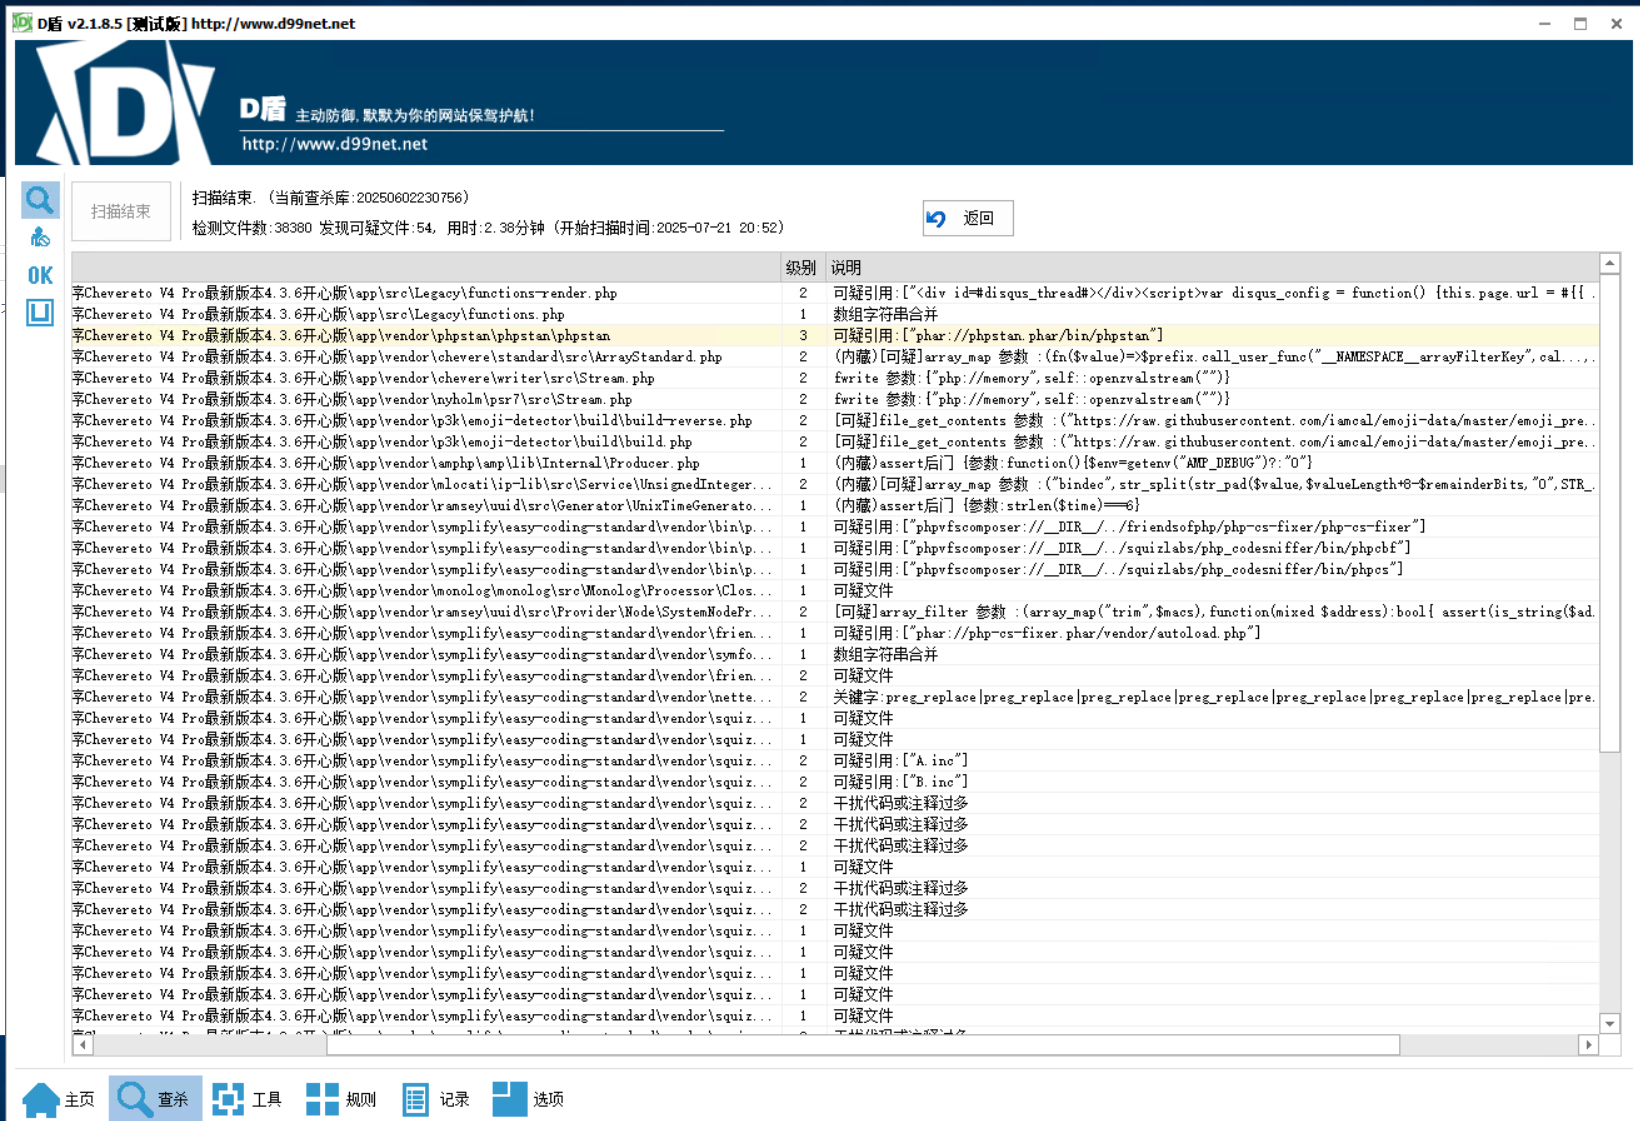1640x1121 pixels.
Task: Select the phpstan\phpstan\phpstan highlighted row
Action: [835, 336]
